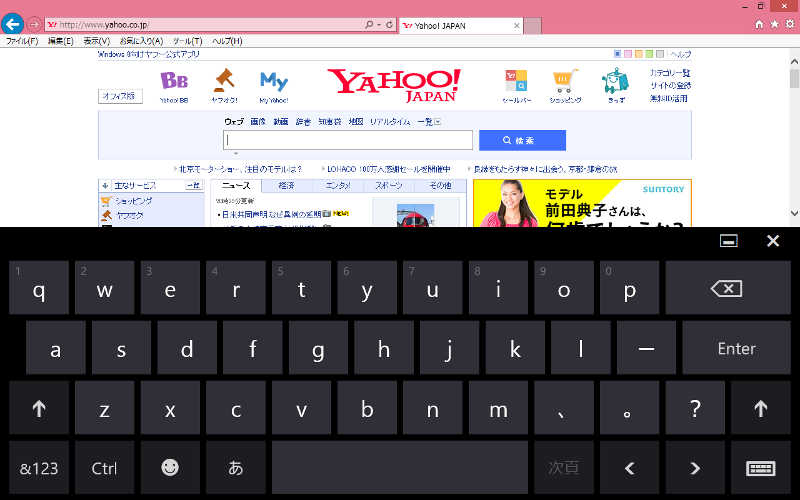800x500 pixels.
Task: Switch to the その他 news tab
Action: 440,186
